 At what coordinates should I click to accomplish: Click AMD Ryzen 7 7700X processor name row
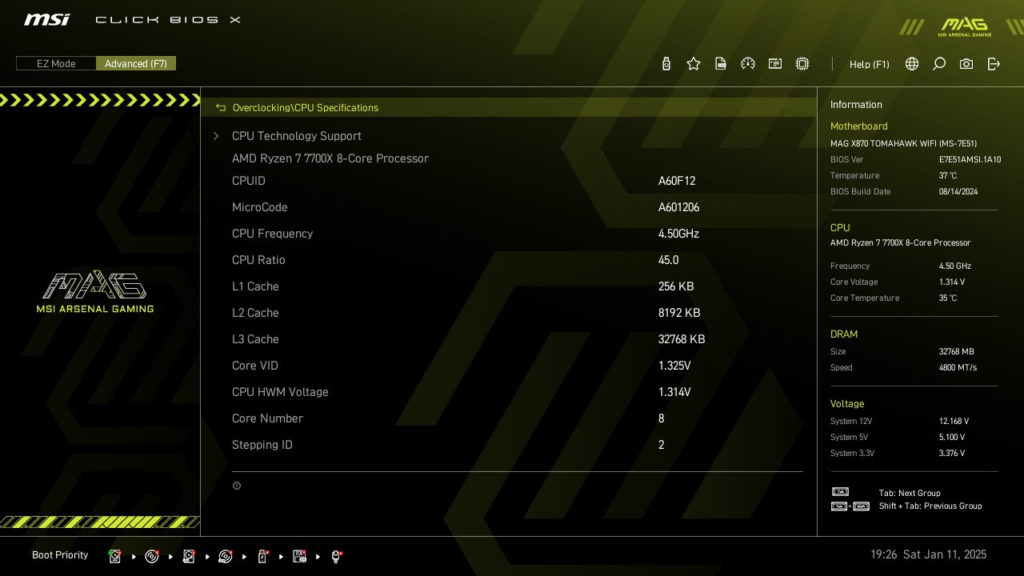click(x=330, y=158)
